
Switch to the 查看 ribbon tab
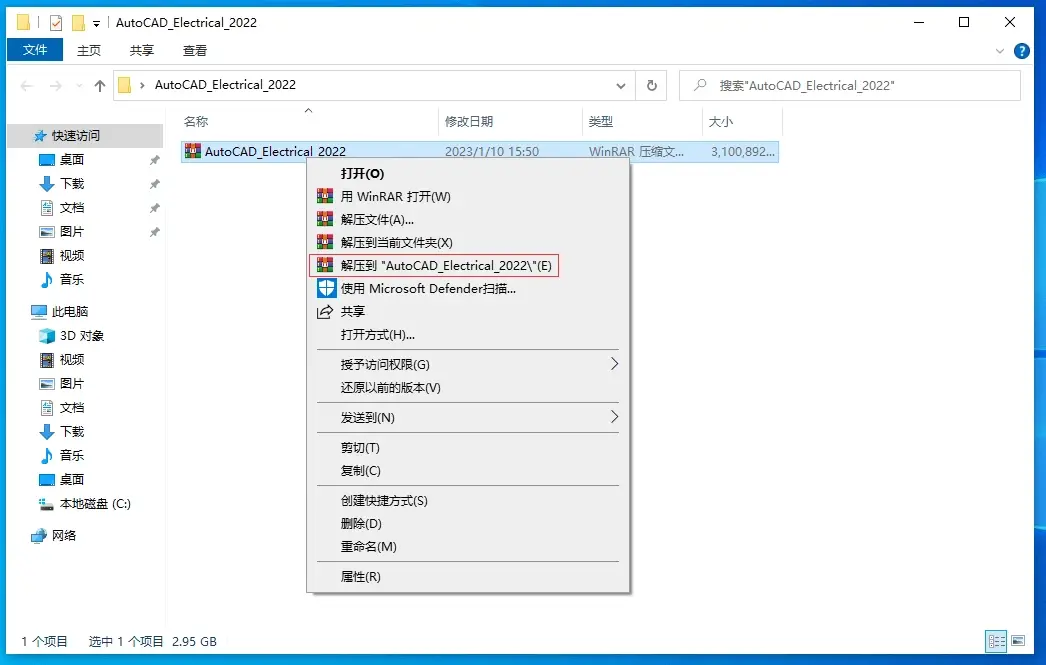tap(195, 51)
